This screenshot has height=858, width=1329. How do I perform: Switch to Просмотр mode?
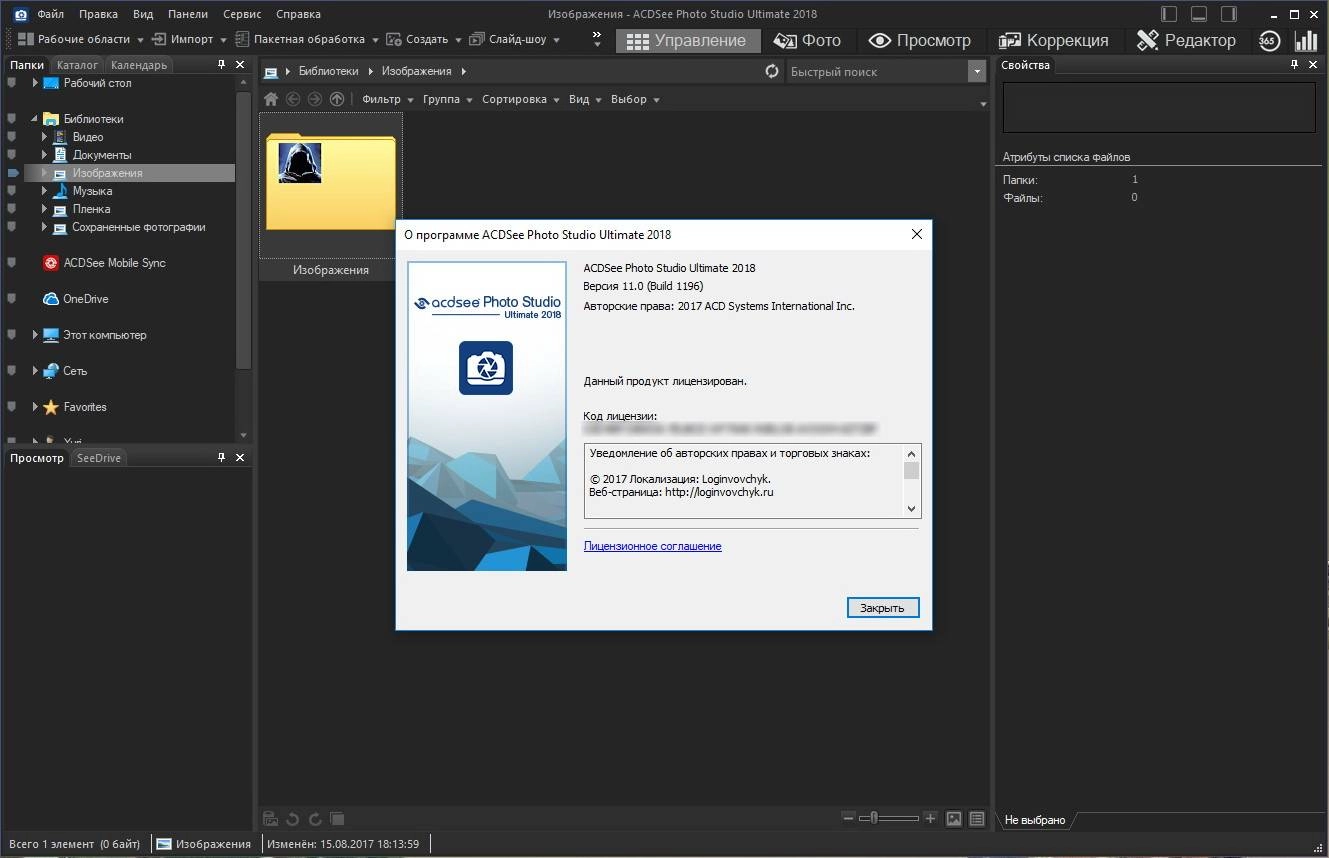(x=920, y=40)
